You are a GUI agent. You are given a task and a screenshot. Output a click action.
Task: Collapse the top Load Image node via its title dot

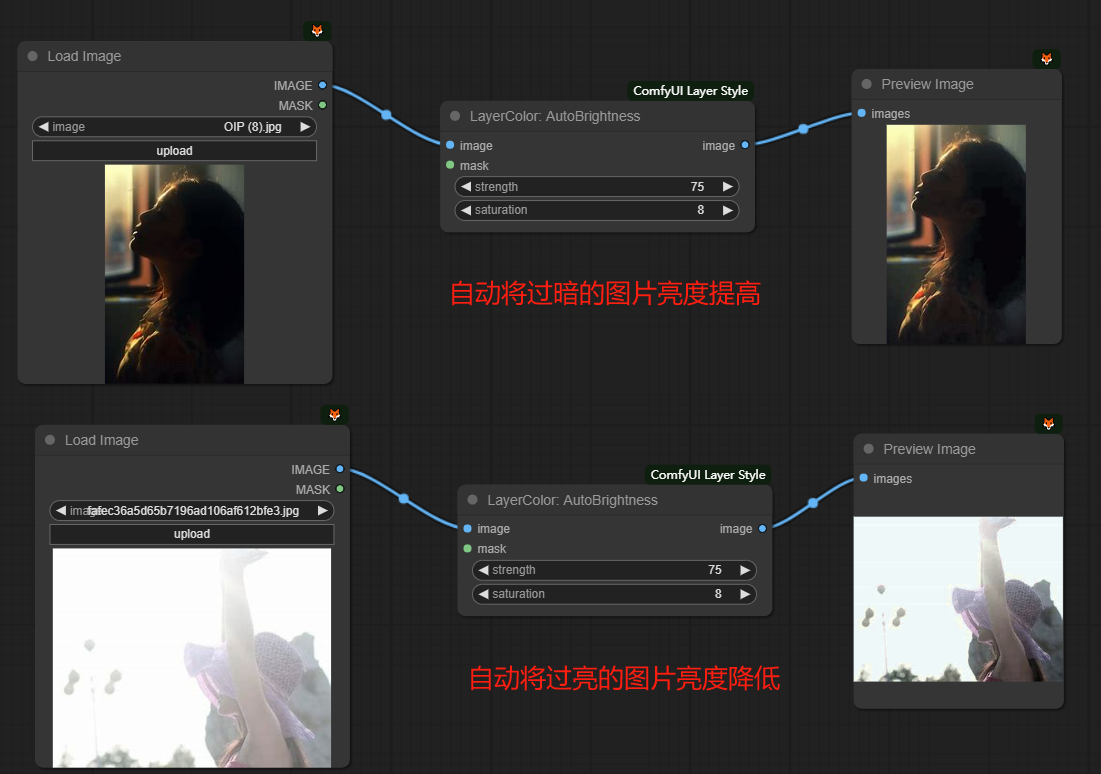click(33, 56)
